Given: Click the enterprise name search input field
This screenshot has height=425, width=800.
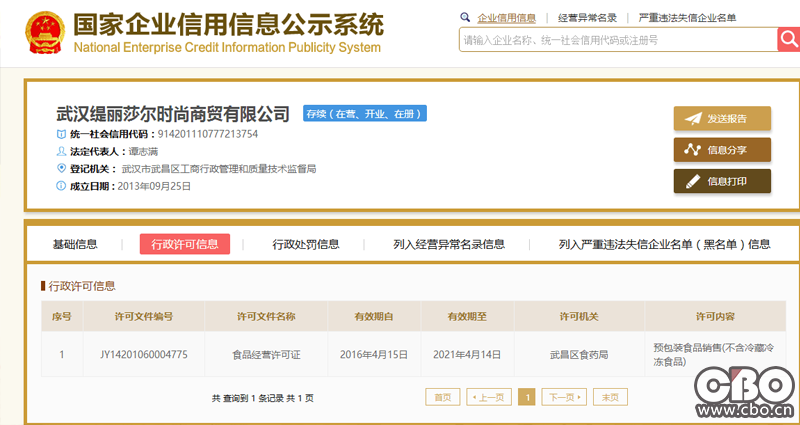Looking at the screenshot, I should [618, 40].
